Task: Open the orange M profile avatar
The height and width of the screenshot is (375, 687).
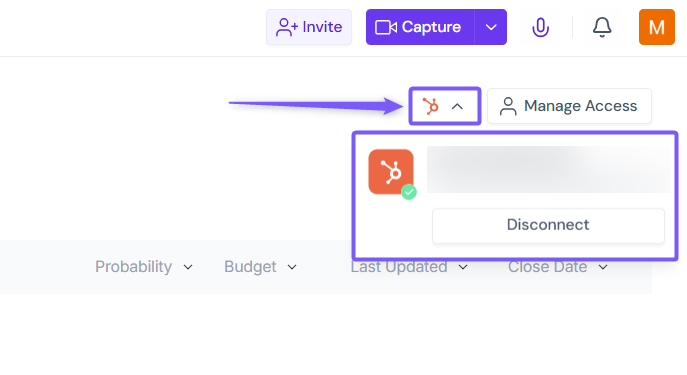Action: click(x=656, y=27)
